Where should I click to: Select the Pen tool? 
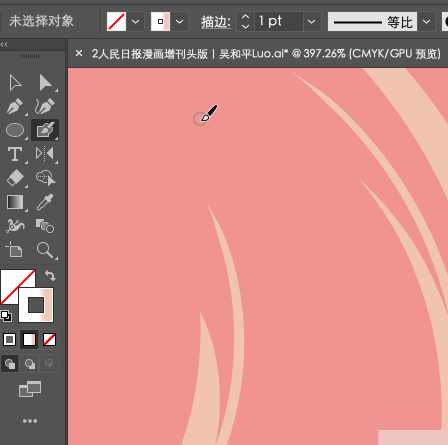click(x=15, y=106)
